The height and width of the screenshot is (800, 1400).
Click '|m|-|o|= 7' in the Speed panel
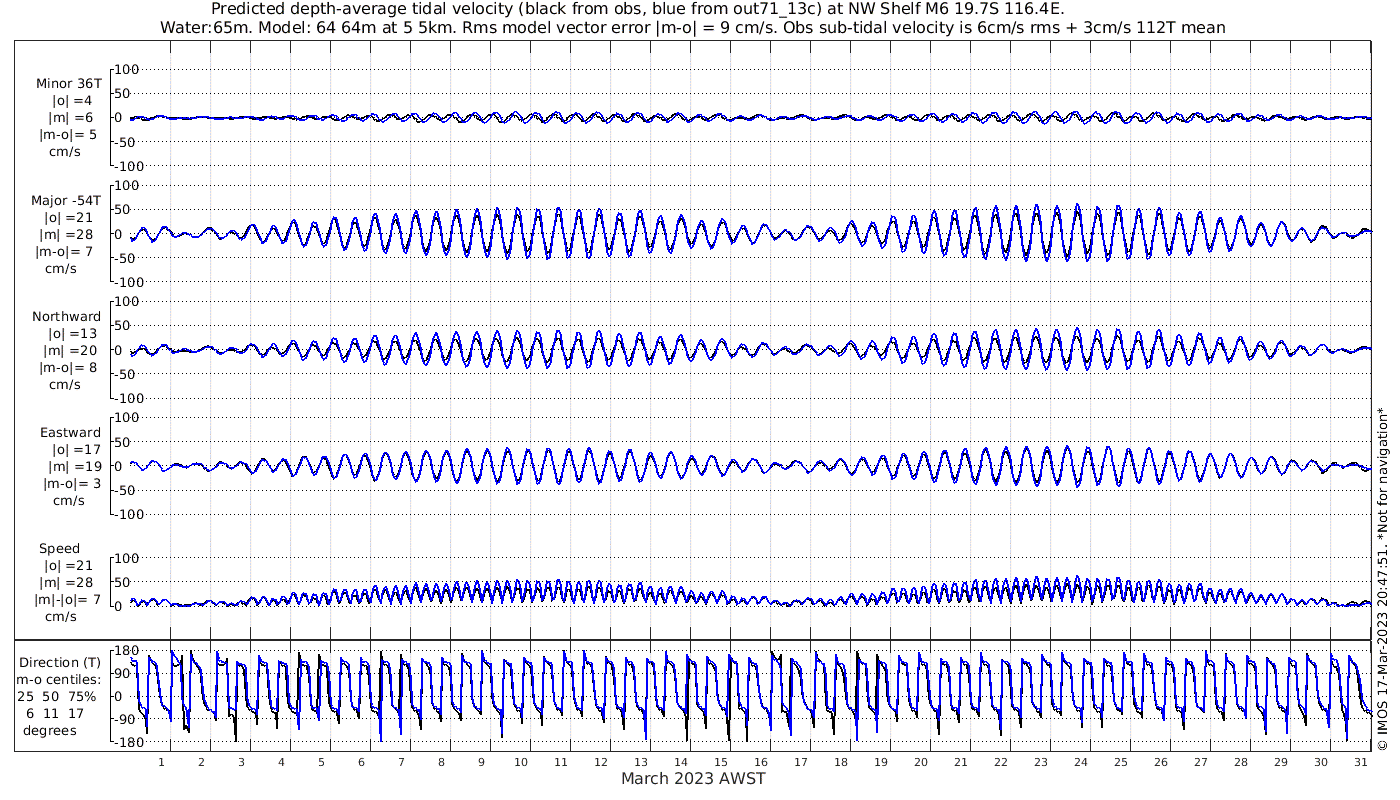pos(66,600)
